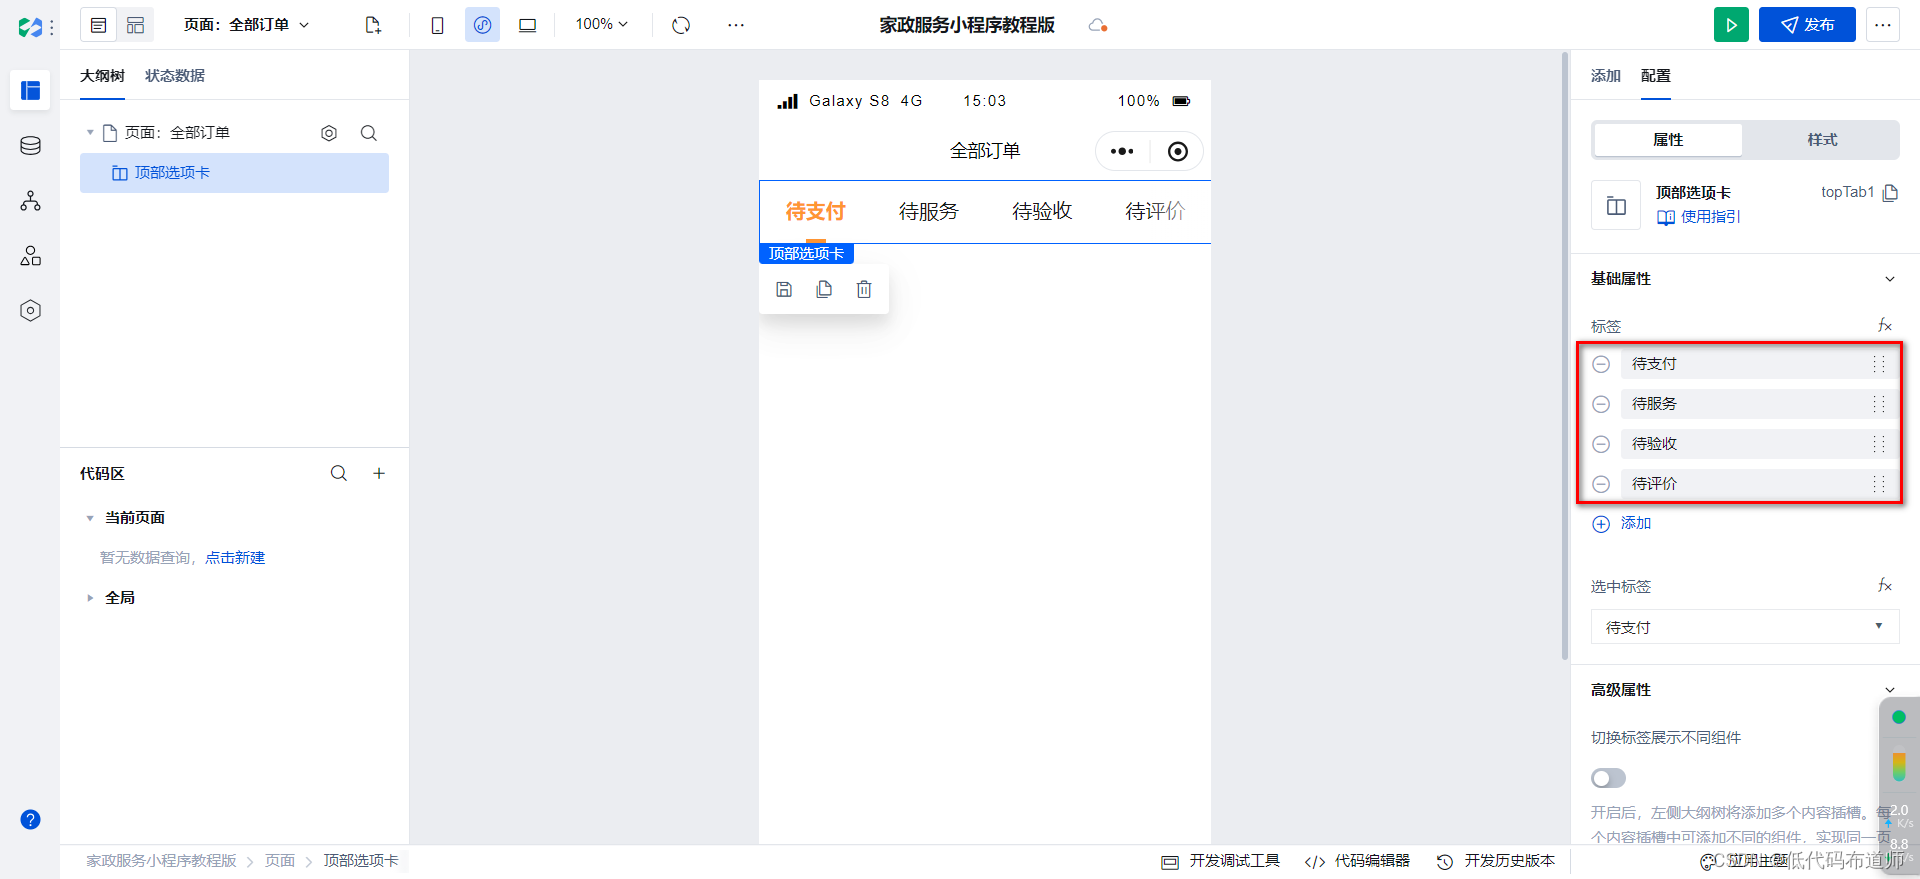This screenshot has width=1920, height=879.
Task: Remove the 待验收 tab label
Action: 1601,444
